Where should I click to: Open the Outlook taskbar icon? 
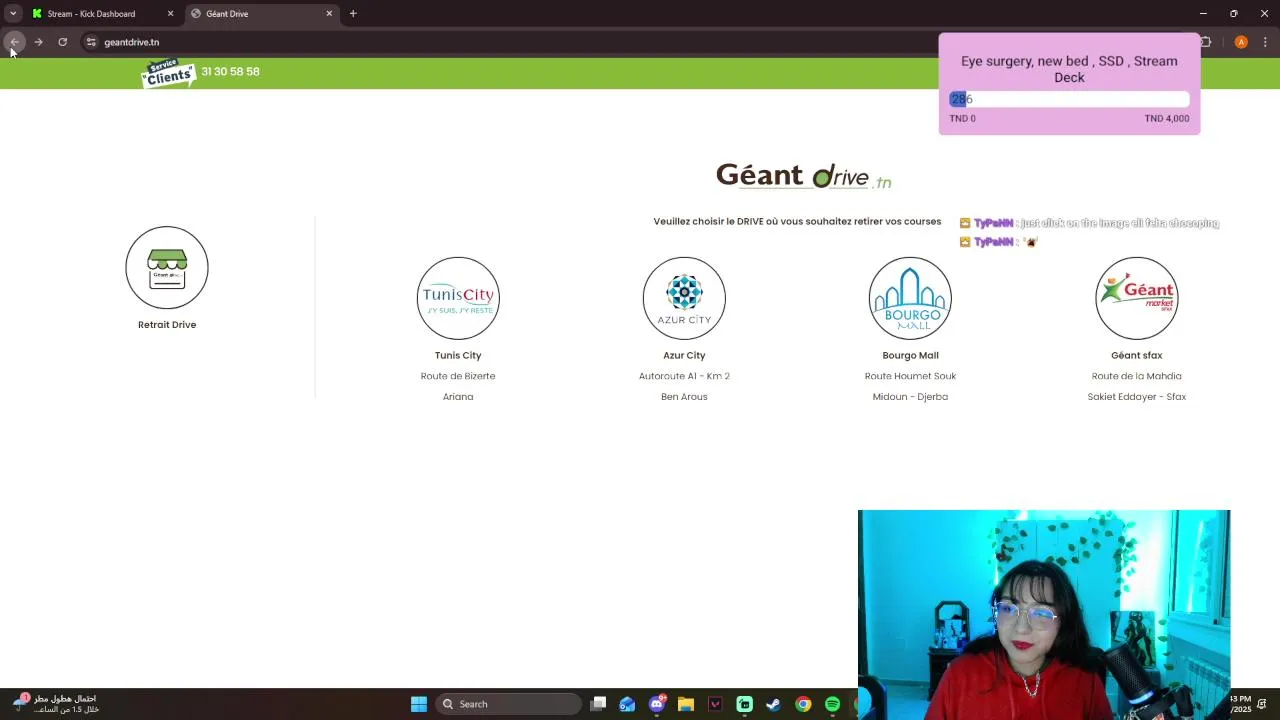click(x=627, y=704)
